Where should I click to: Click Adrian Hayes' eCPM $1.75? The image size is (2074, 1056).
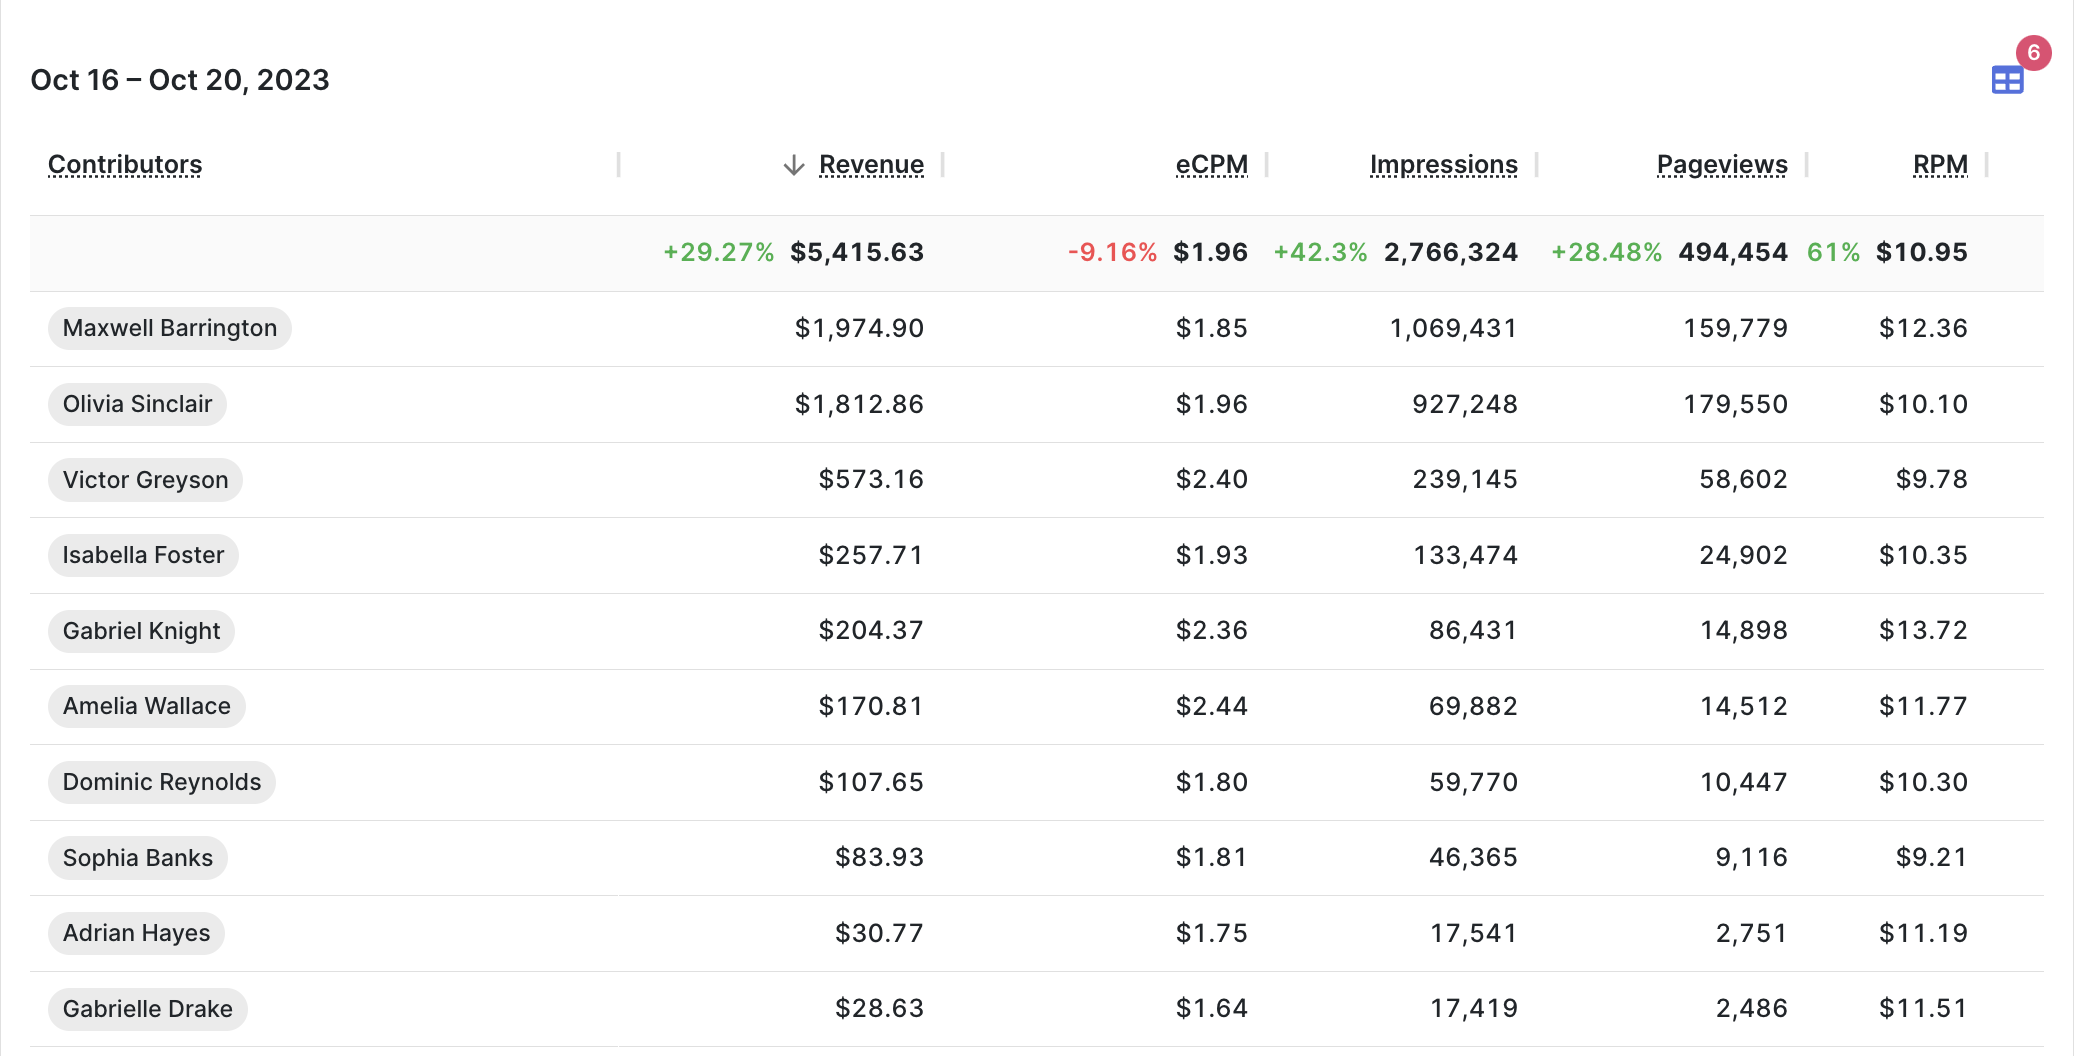point(1211,933)
